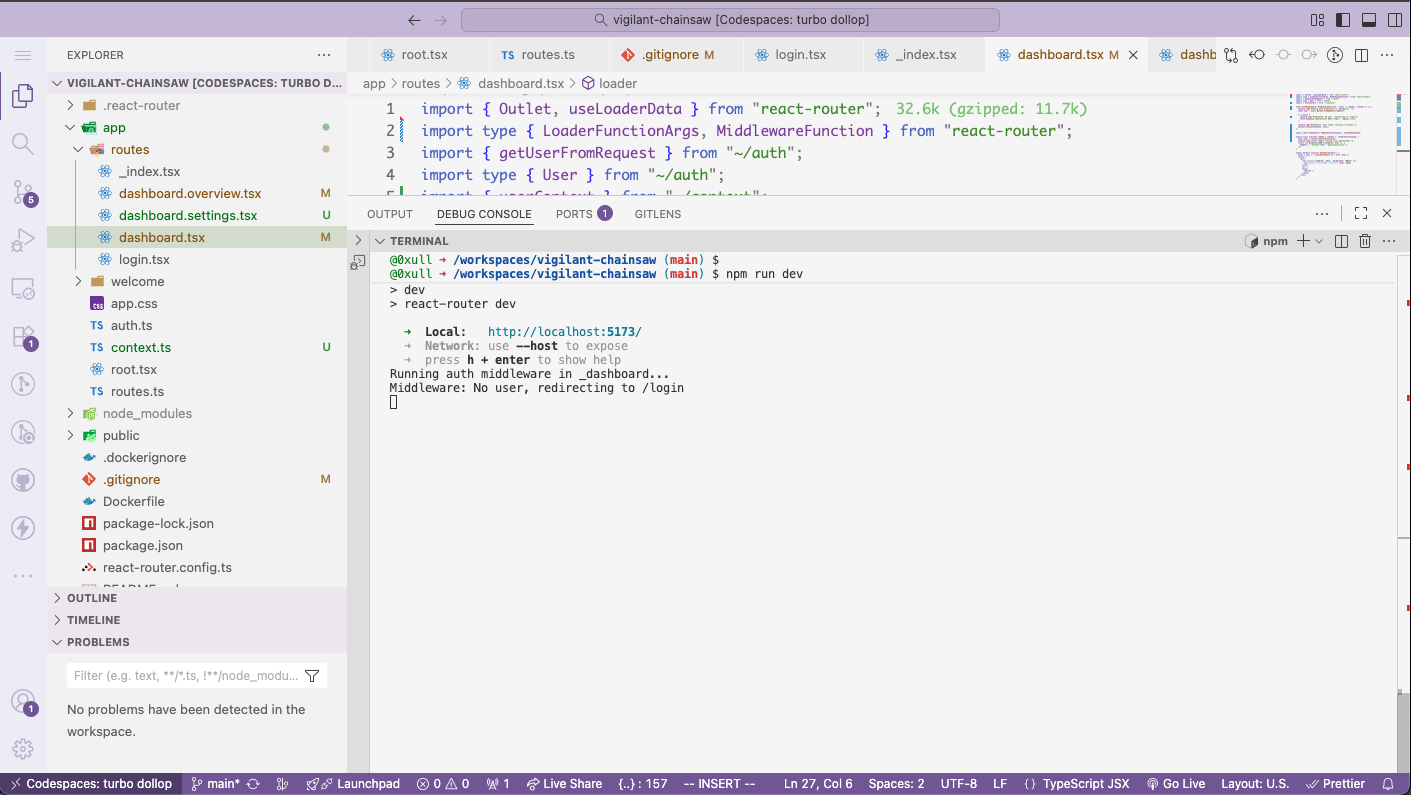Image resolution: width=1411 pixels, height=795 pixels.
Task: Click the file annotations circle-play icon
Action: click(1335, 55)
